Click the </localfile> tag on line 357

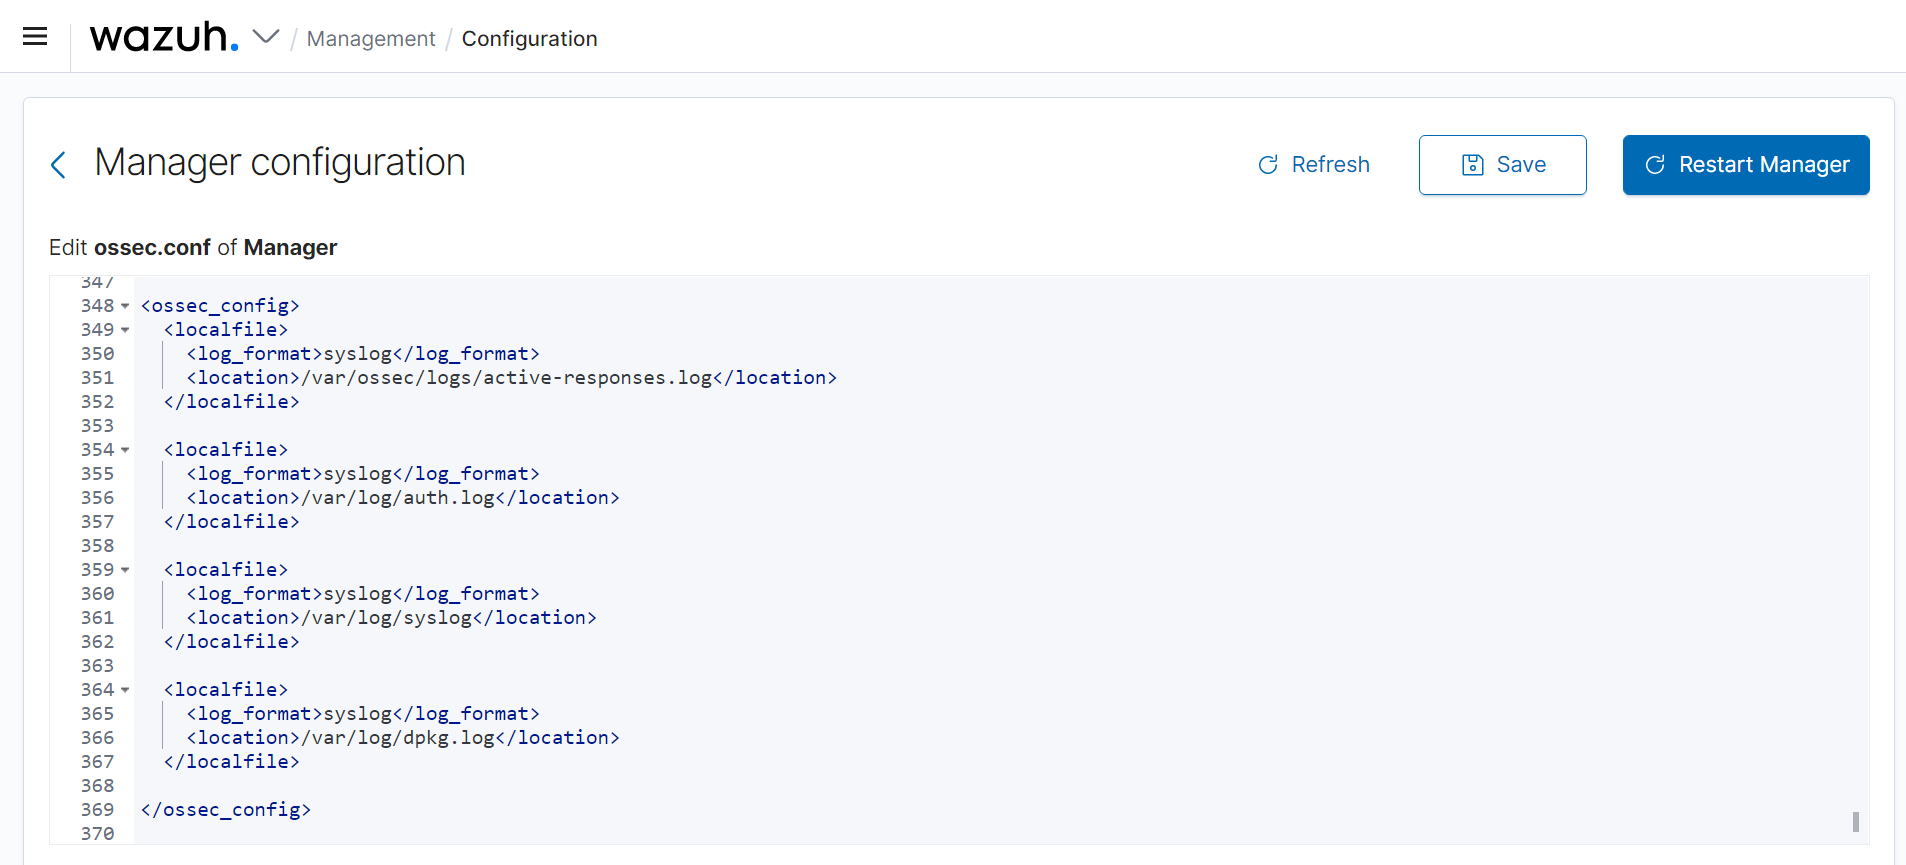tap(232, 522)
